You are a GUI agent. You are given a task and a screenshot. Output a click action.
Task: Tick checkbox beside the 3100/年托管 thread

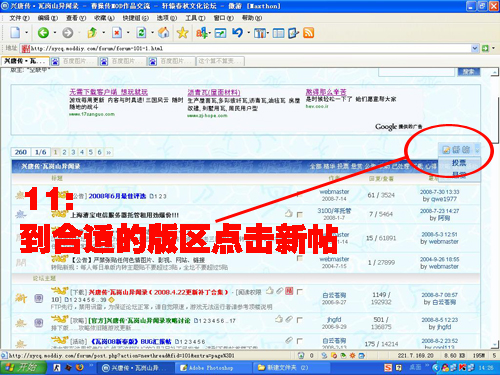pos(300,214)
